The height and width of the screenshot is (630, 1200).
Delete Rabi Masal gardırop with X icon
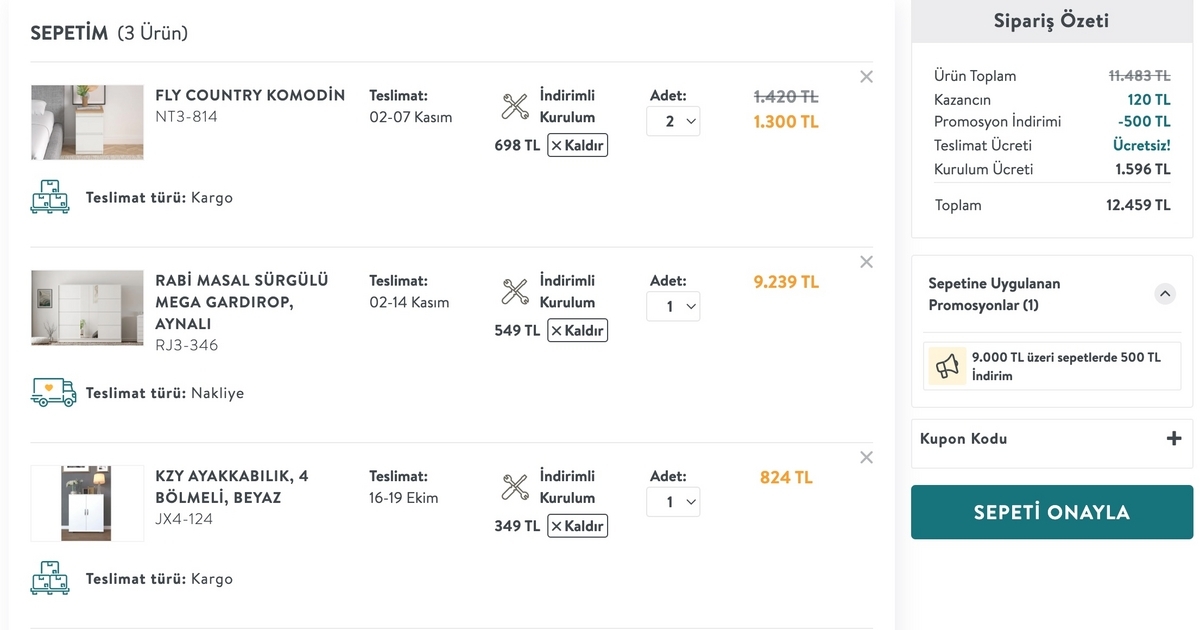866,262
